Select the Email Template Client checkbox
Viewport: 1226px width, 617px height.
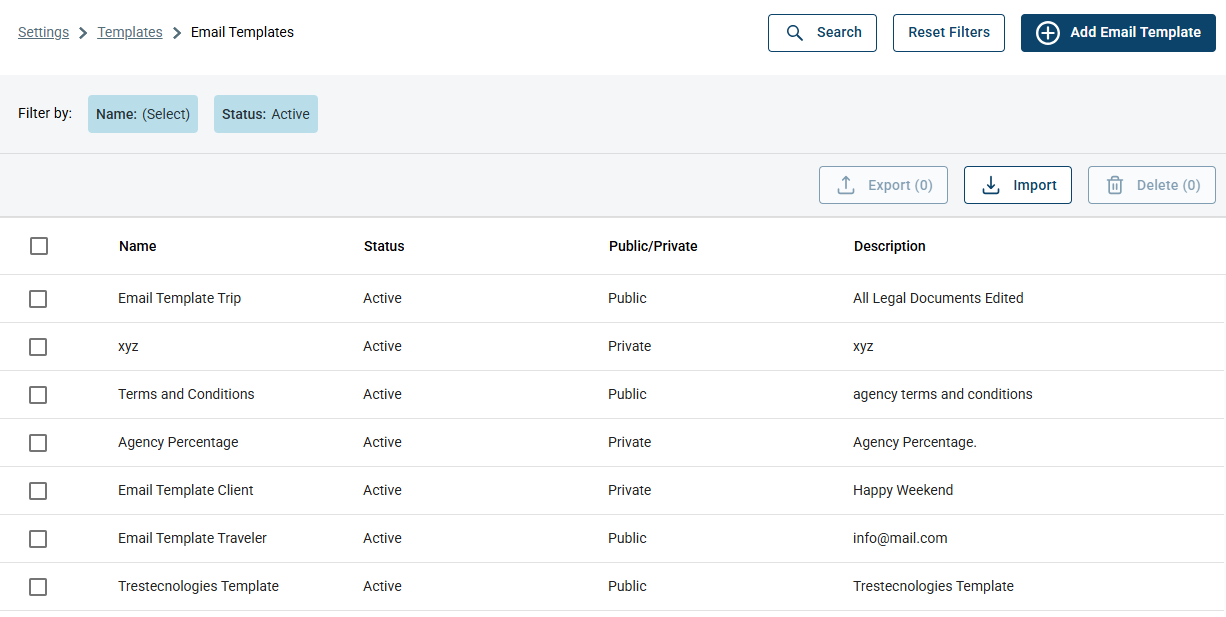38,491
